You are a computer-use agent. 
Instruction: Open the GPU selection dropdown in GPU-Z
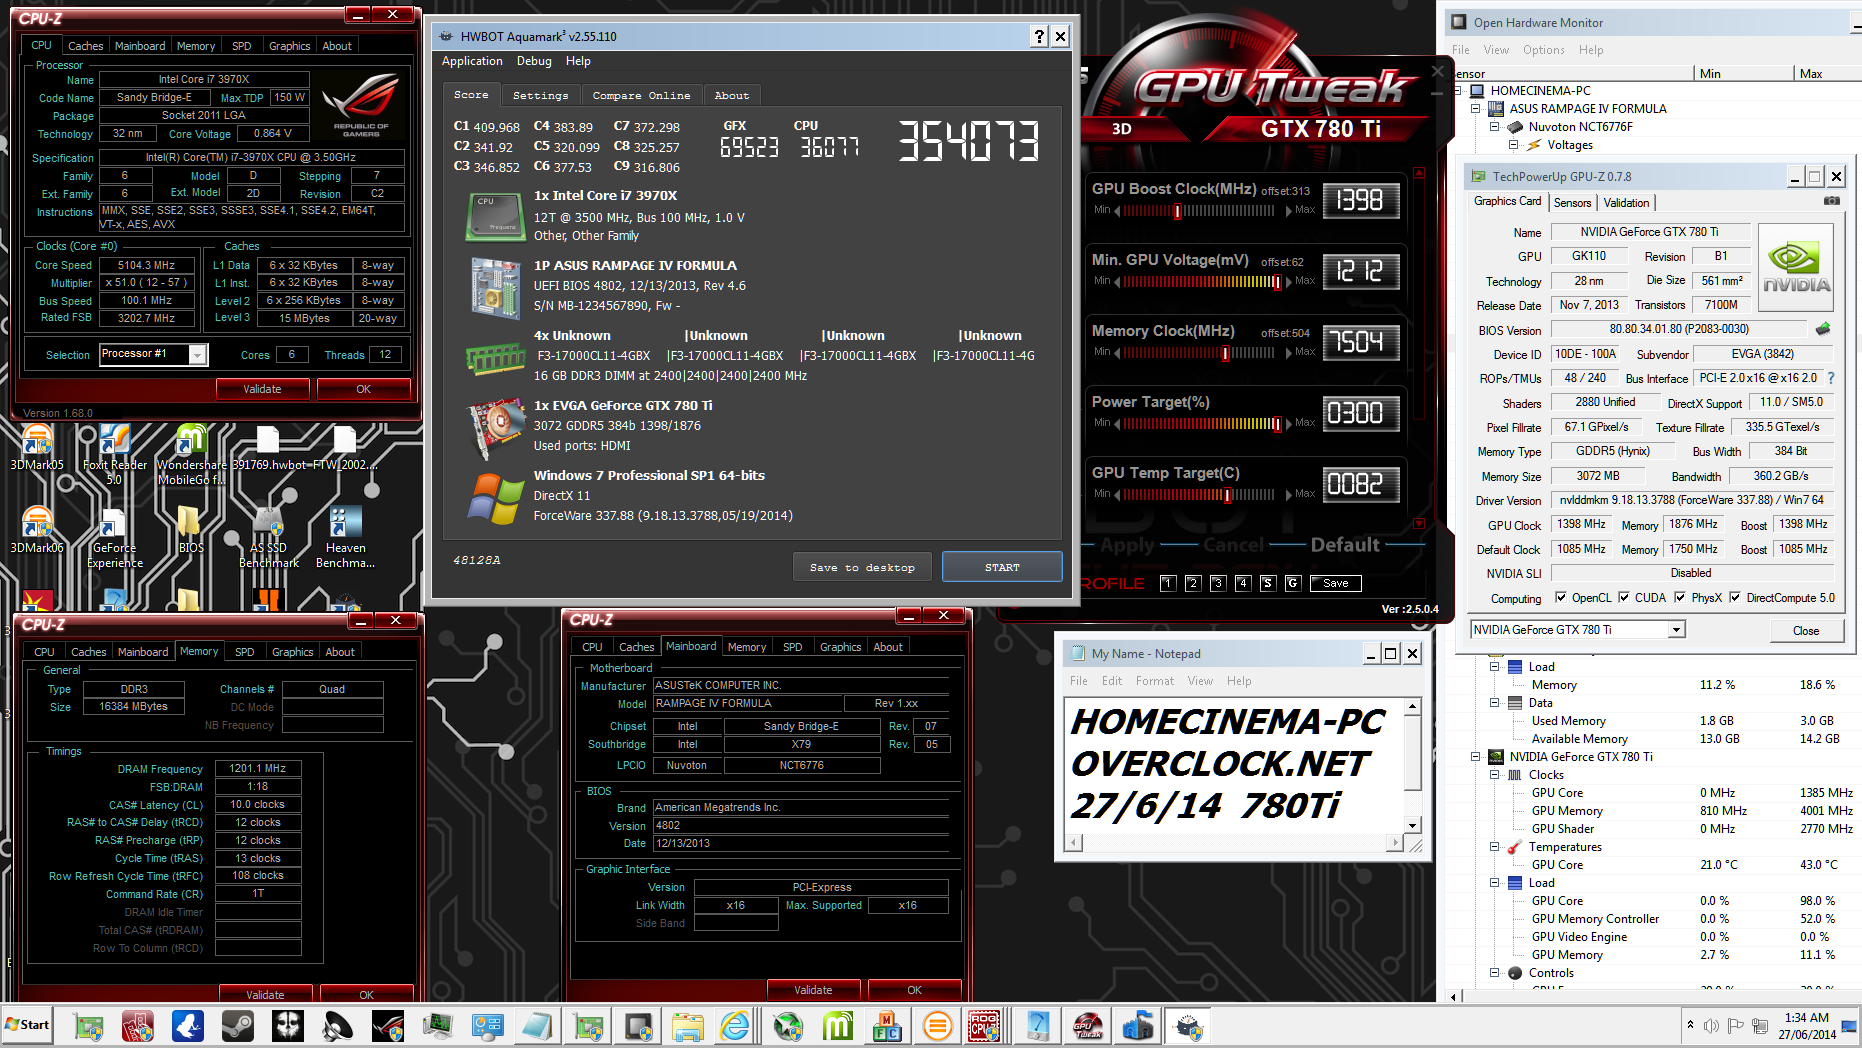point(1676,629)
